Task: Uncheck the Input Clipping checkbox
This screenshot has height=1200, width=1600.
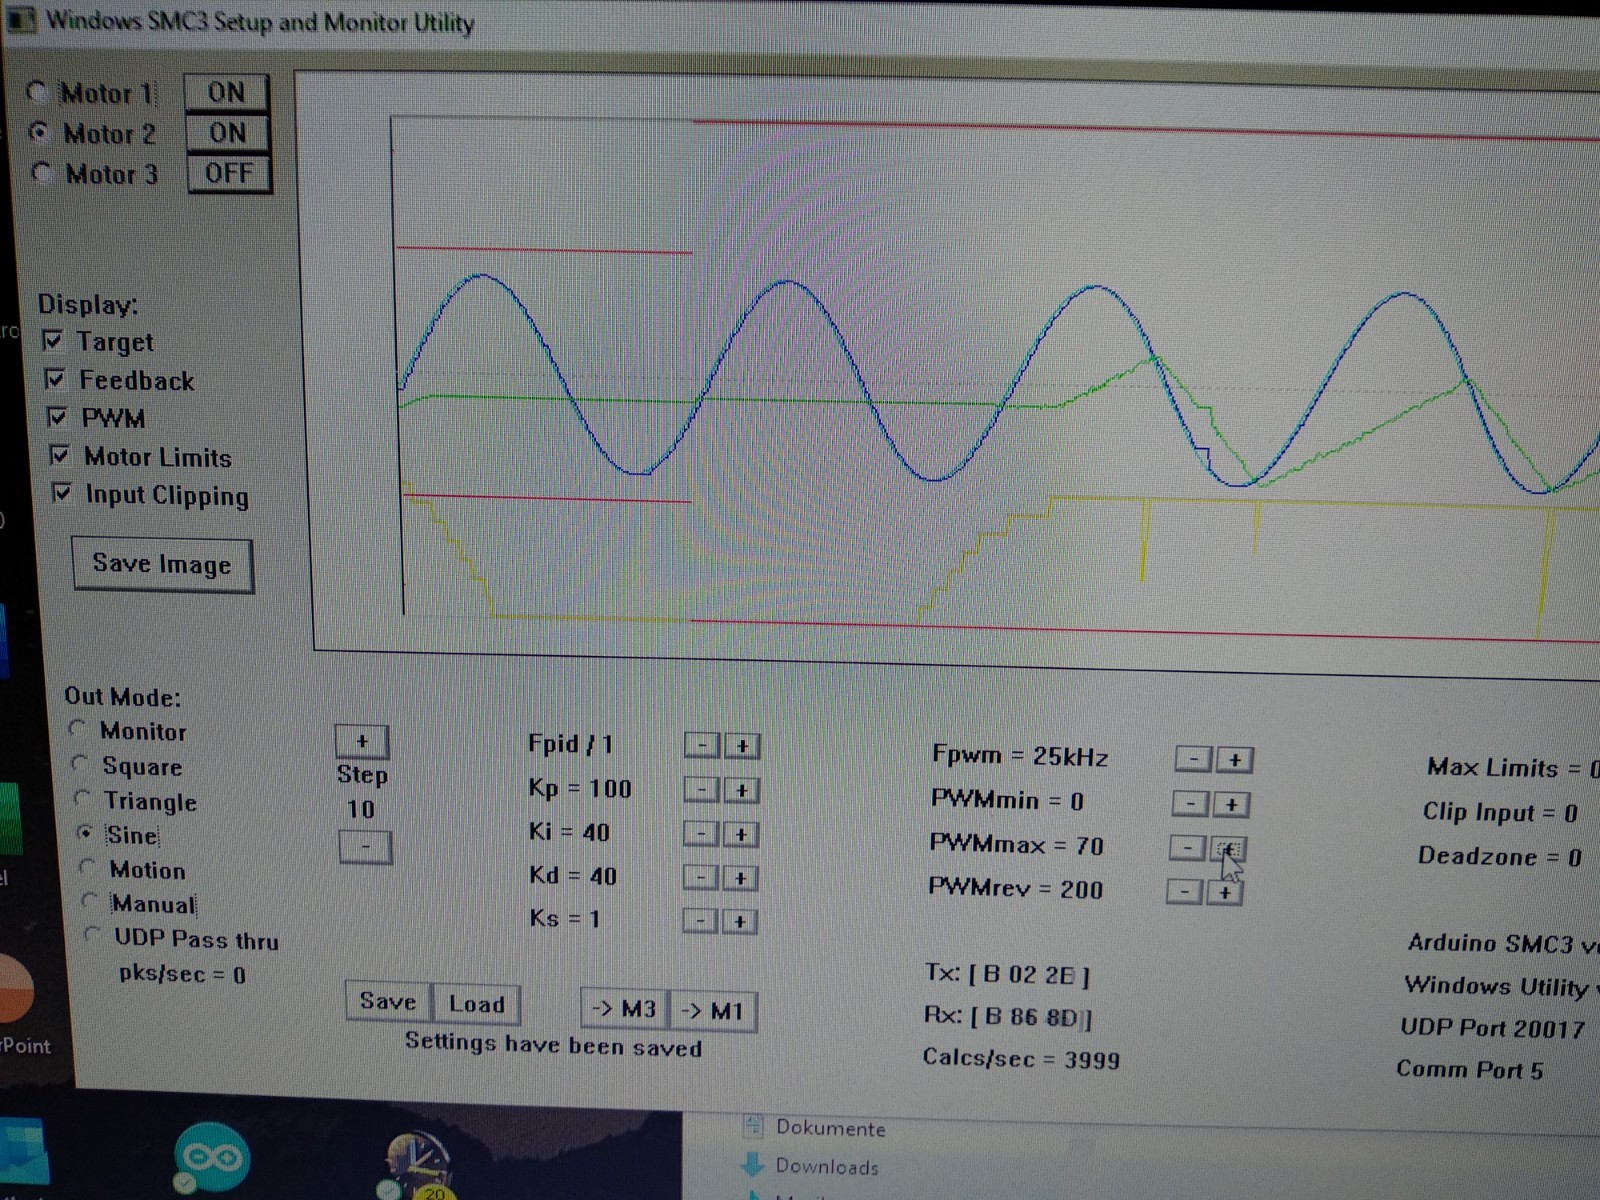Action: point(62,493)
